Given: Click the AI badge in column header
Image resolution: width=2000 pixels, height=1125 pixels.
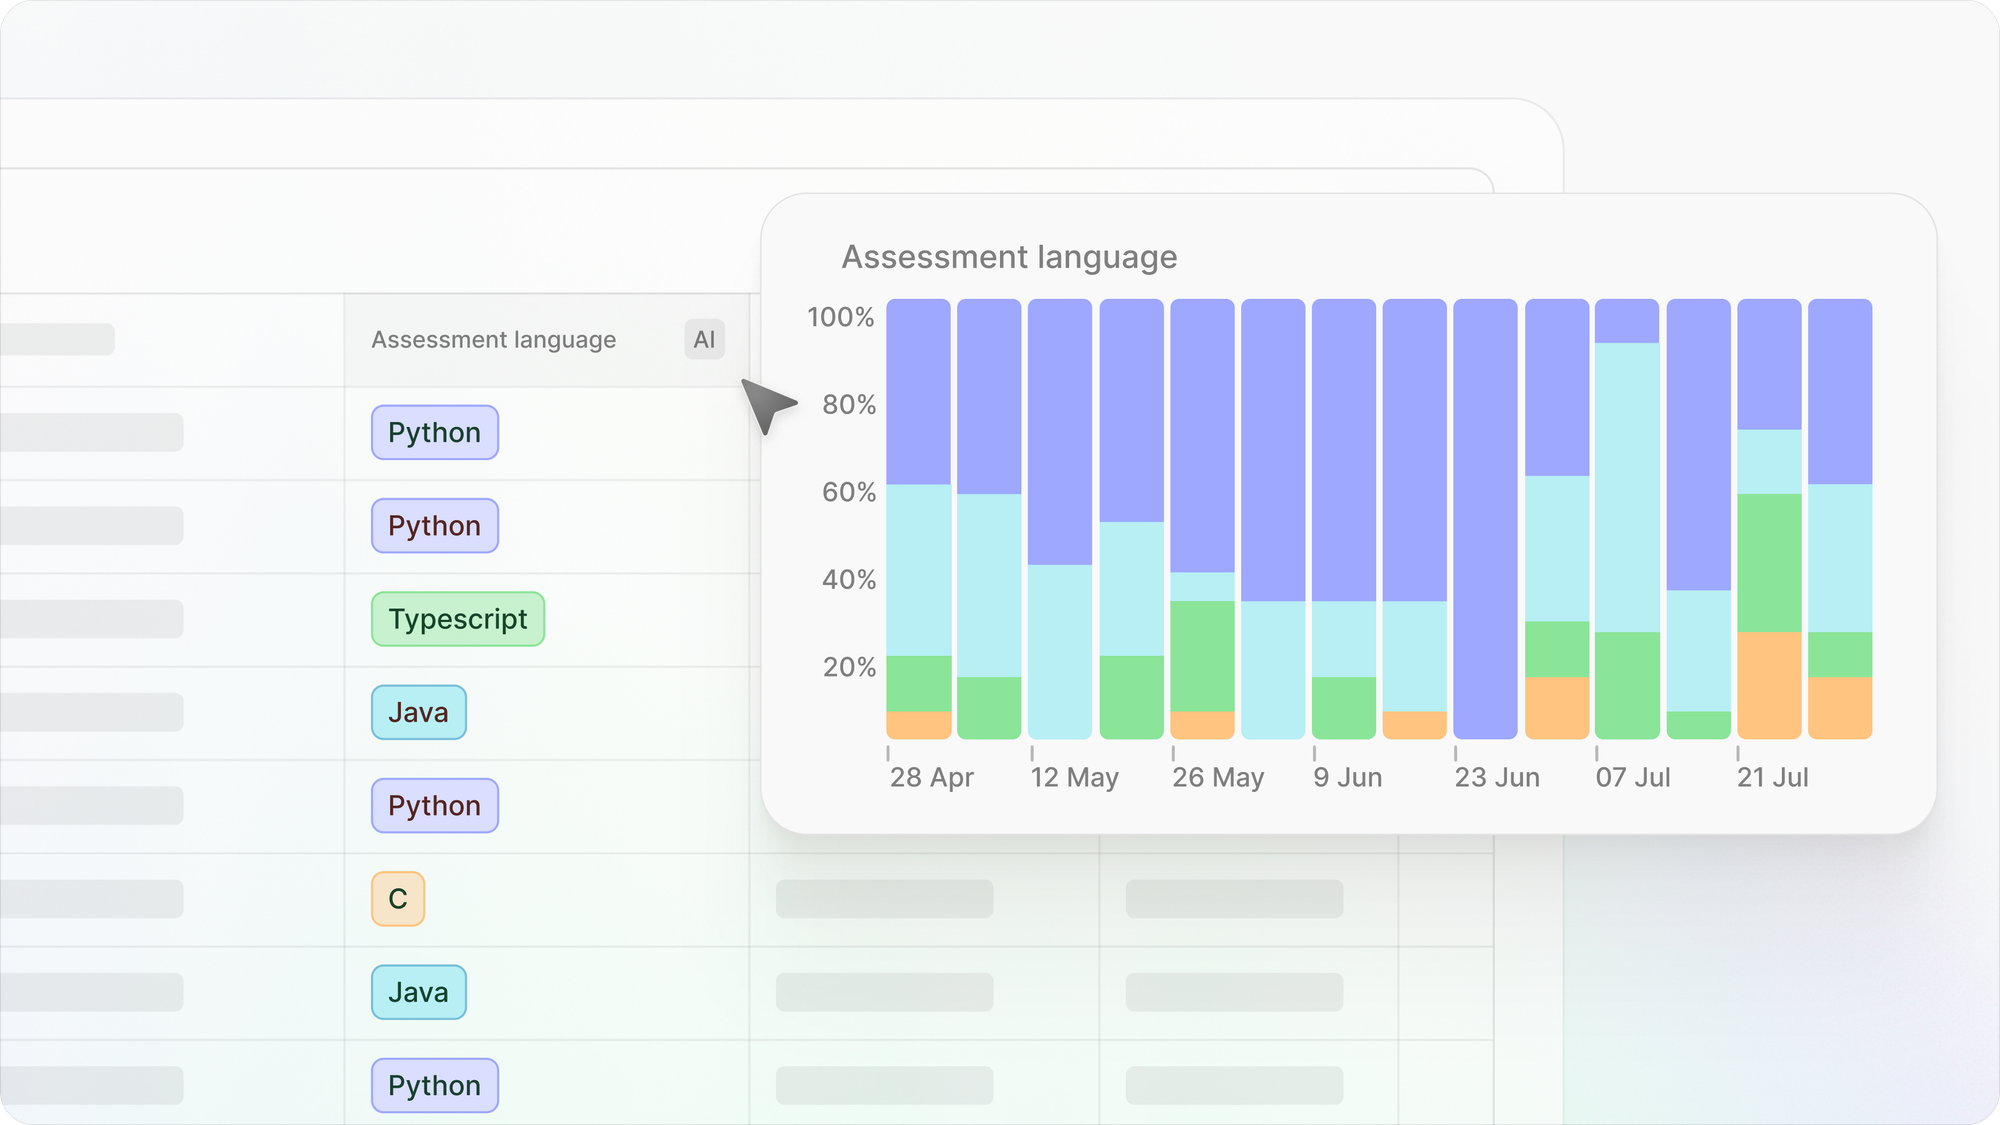Looking at the screenshot, I should click(x=704, y=340).
